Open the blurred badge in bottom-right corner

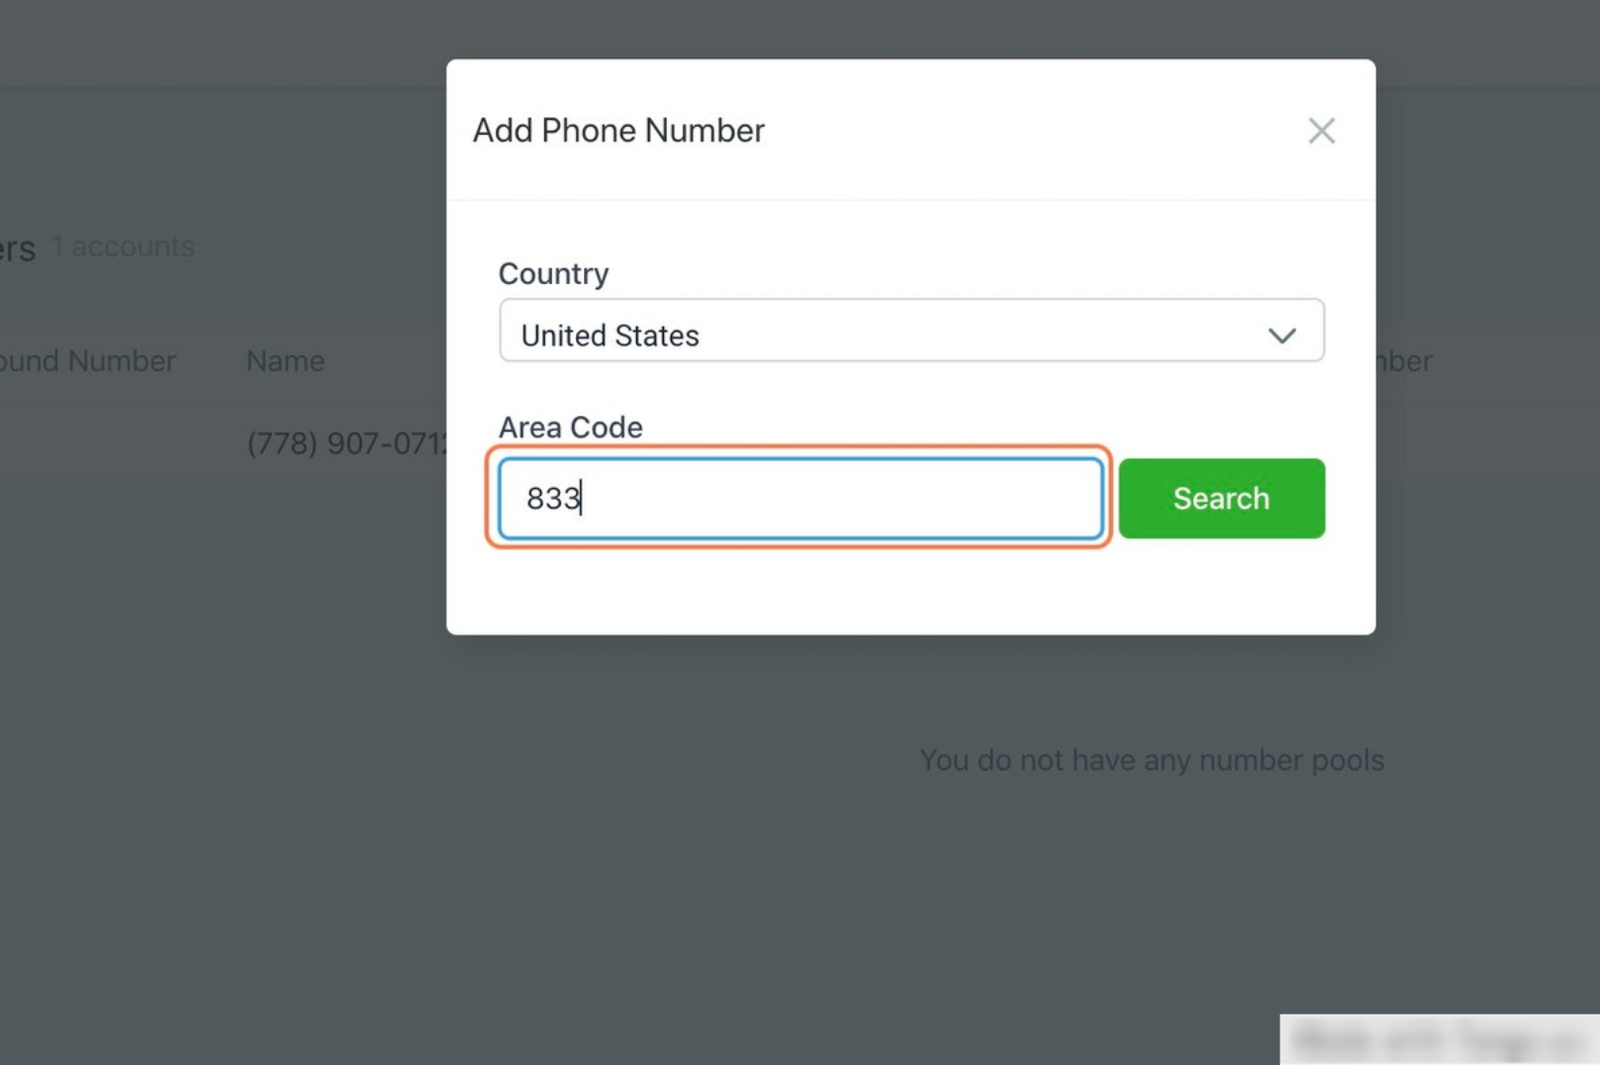tap(1438, 1041)
